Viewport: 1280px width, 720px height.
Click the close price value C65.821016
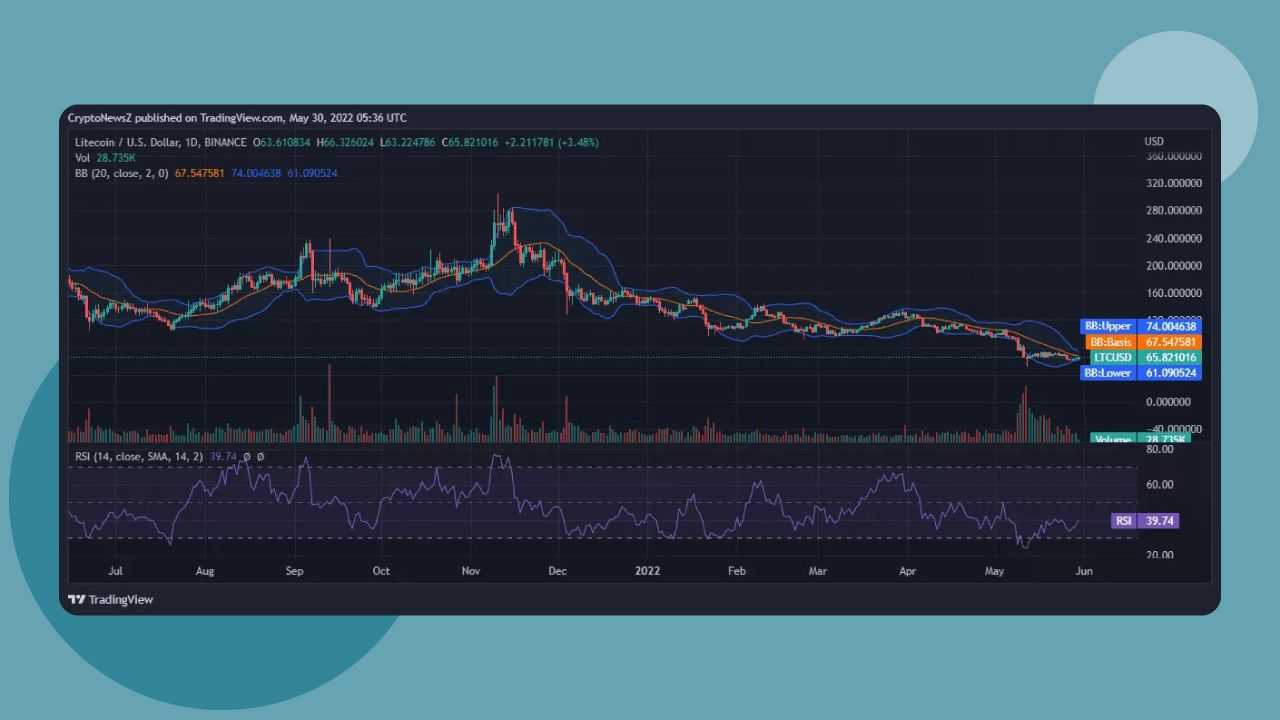click(x=470, y=143)
